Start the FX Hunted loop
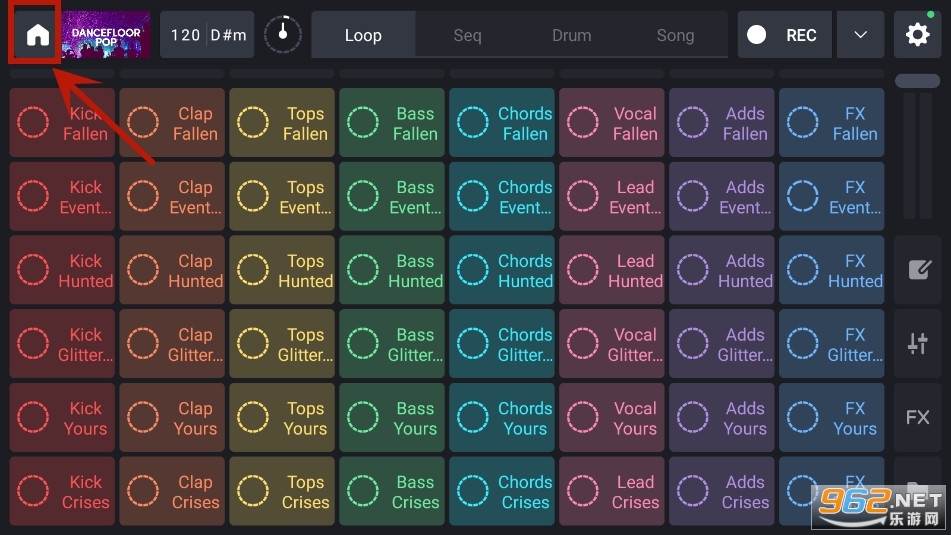Screen dimensions: 951x535 832,270
